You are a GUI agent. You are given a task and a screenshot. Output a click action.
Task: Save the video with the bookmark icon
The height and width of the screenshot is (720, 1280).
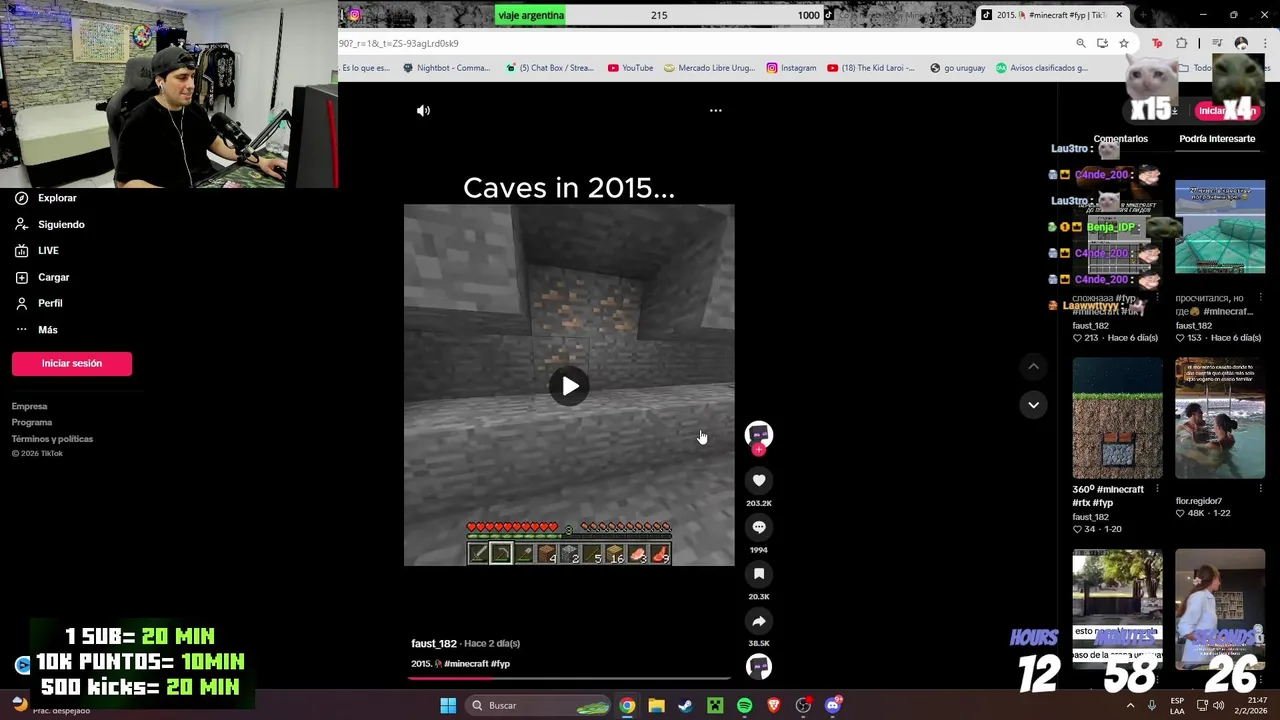click(759, 574)
